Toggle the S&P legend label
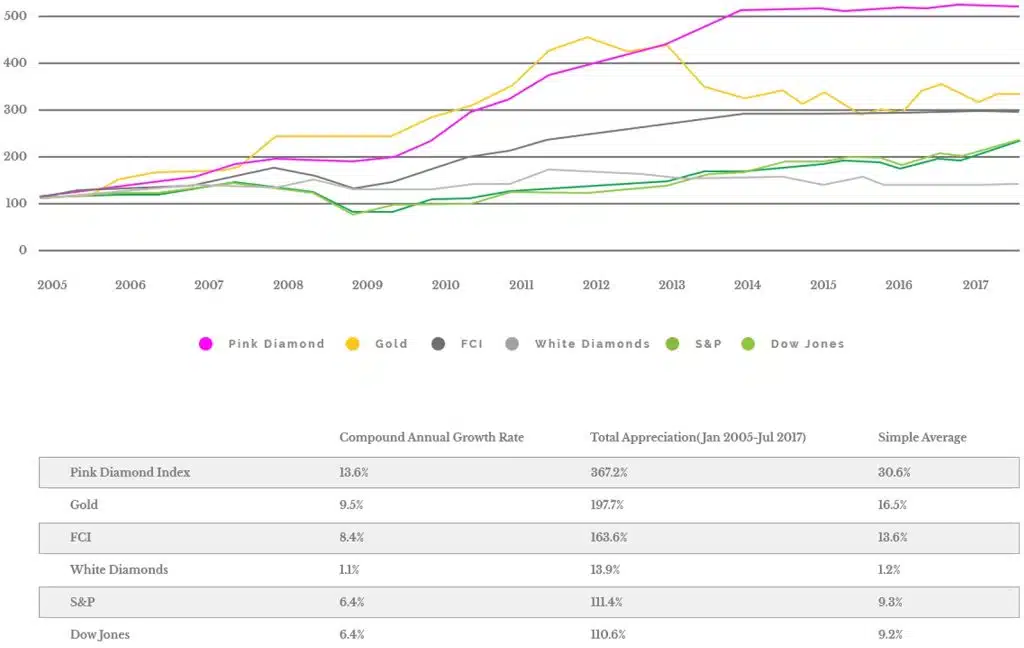This screenshot has width=1024, height=648. click(x=709, y=344)
